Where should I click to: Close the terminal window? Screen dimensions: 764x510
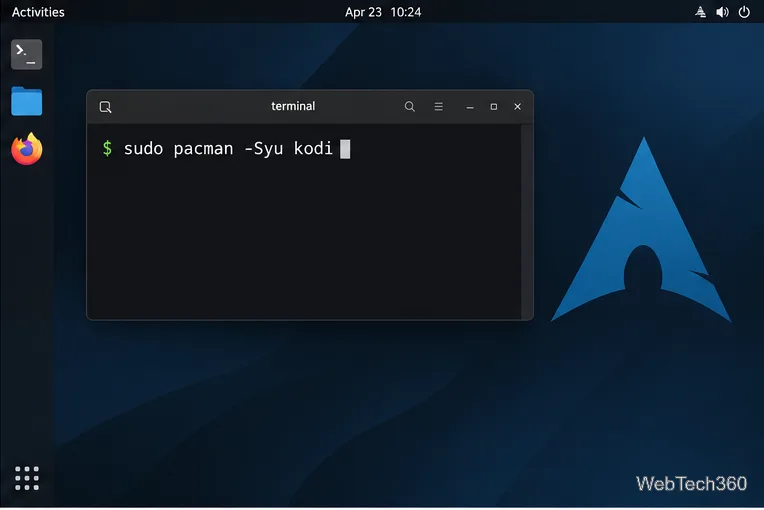click(x=517, y=106)
